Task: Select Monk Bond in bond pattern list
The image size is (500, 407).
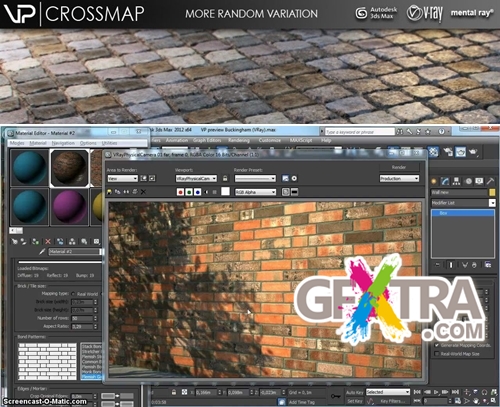Action: (x=91, y=371)
